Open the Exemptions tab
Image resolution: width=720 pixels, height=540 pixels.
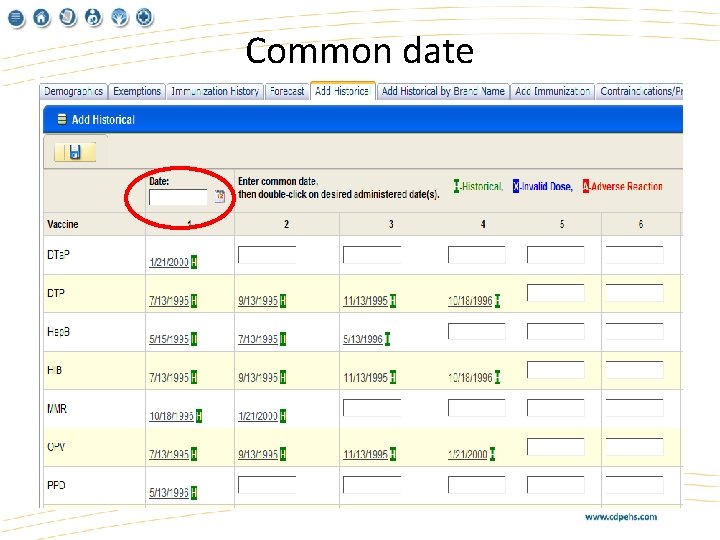tap(137, 91)
